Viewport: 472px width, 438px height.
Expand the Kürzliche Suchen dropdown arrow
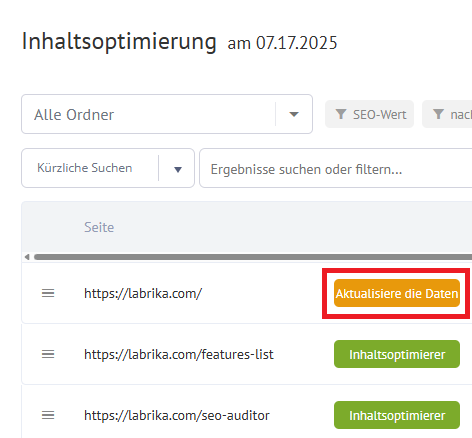click(178, 170)
